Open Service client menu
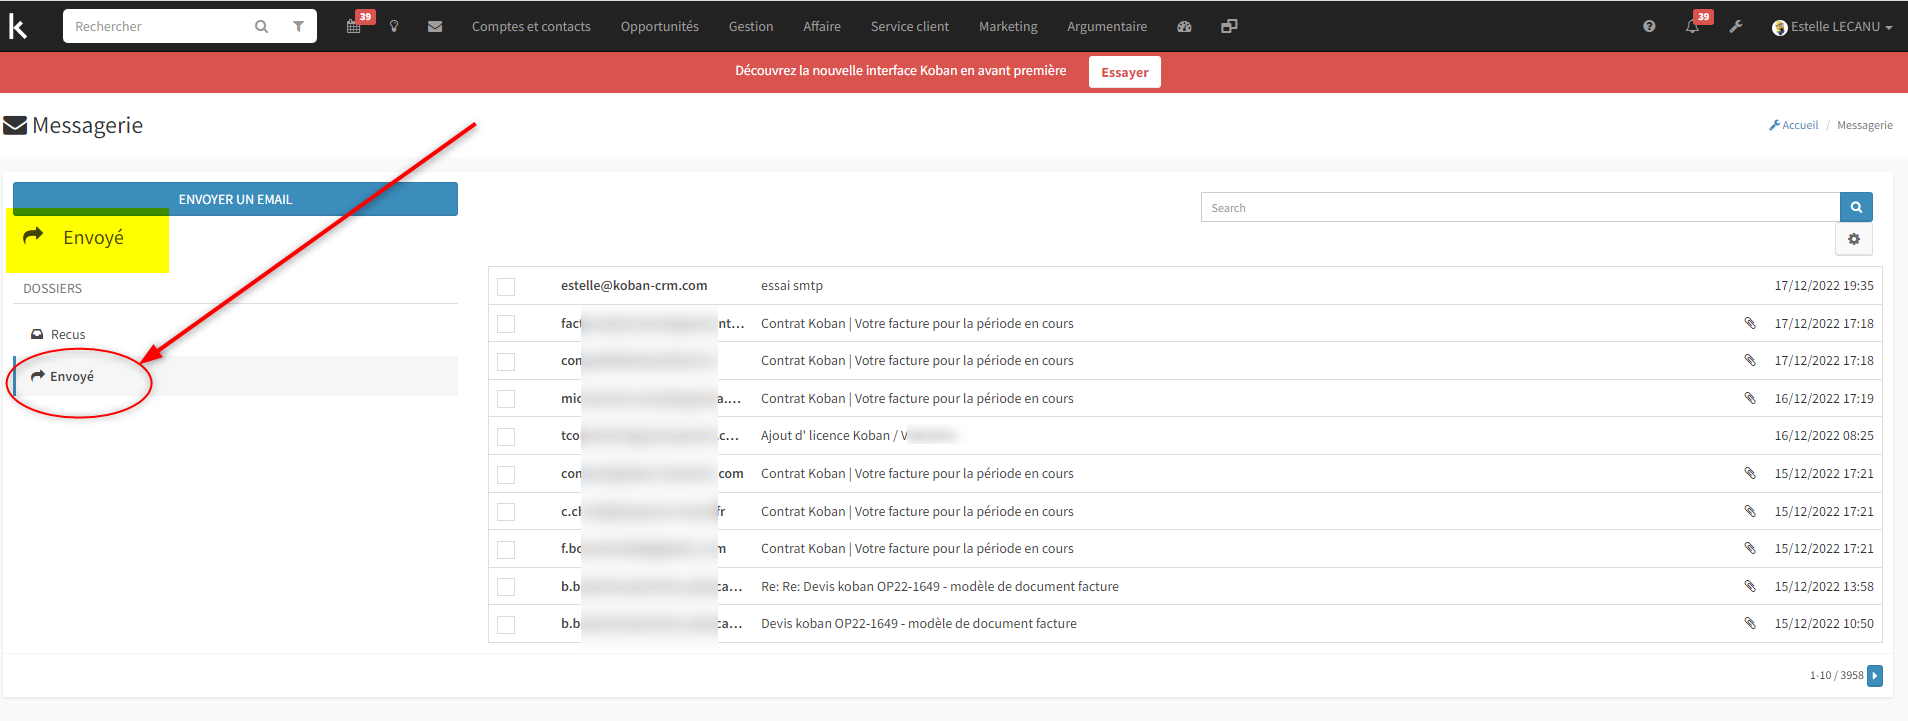The width and height of the screenshot is (1908, 721). click(x=910, y=27)
